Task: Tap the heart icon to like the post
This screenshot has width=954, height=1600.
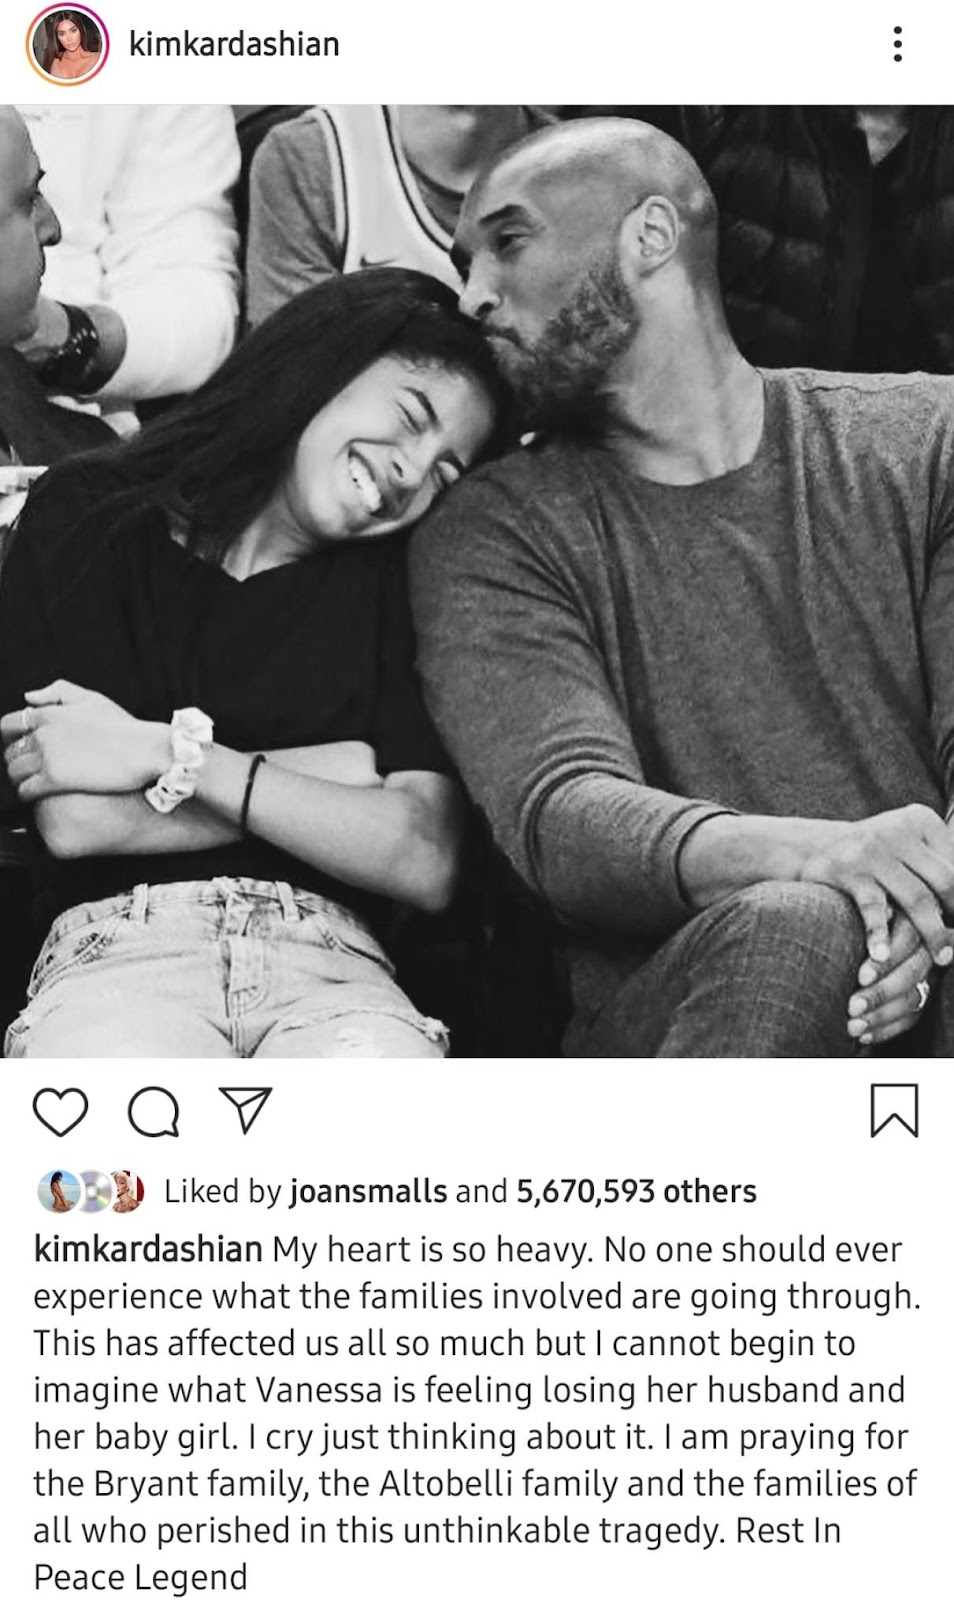Action: pyautogui.click(x=61, y=1112)
